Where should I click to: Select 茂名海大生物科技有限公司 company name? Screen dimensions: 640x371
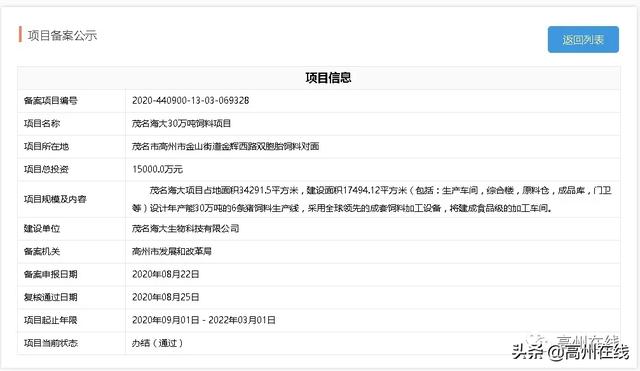point(186,228)
